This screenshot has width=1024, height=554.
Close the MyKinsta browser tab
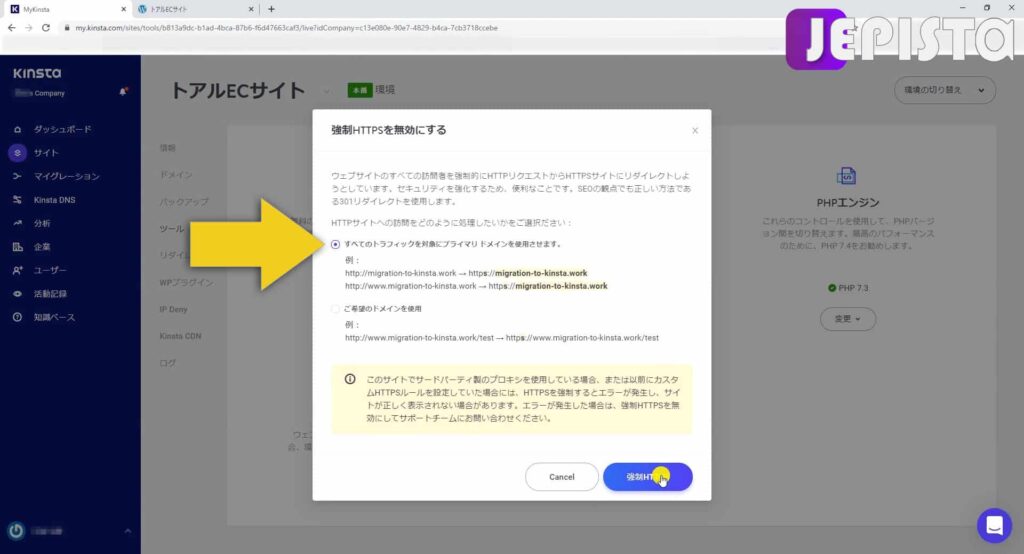(123, 9)
